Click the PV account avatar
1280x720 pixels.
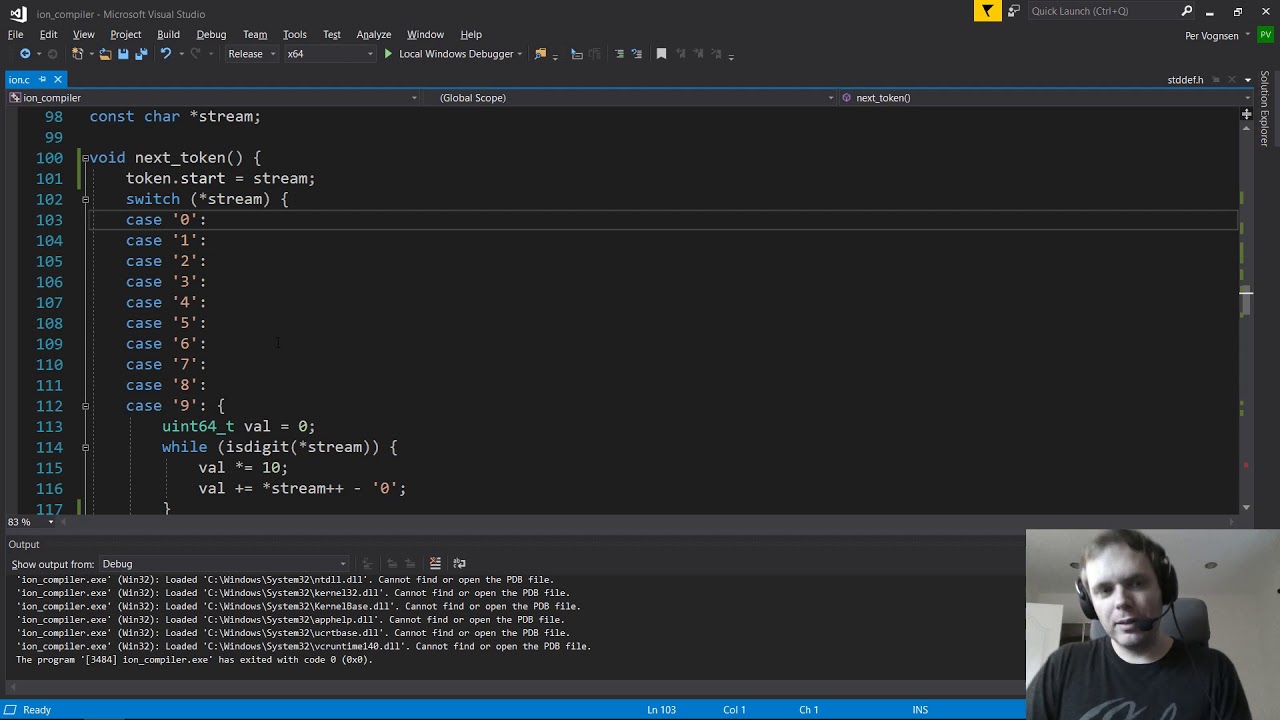point(1264,35)
